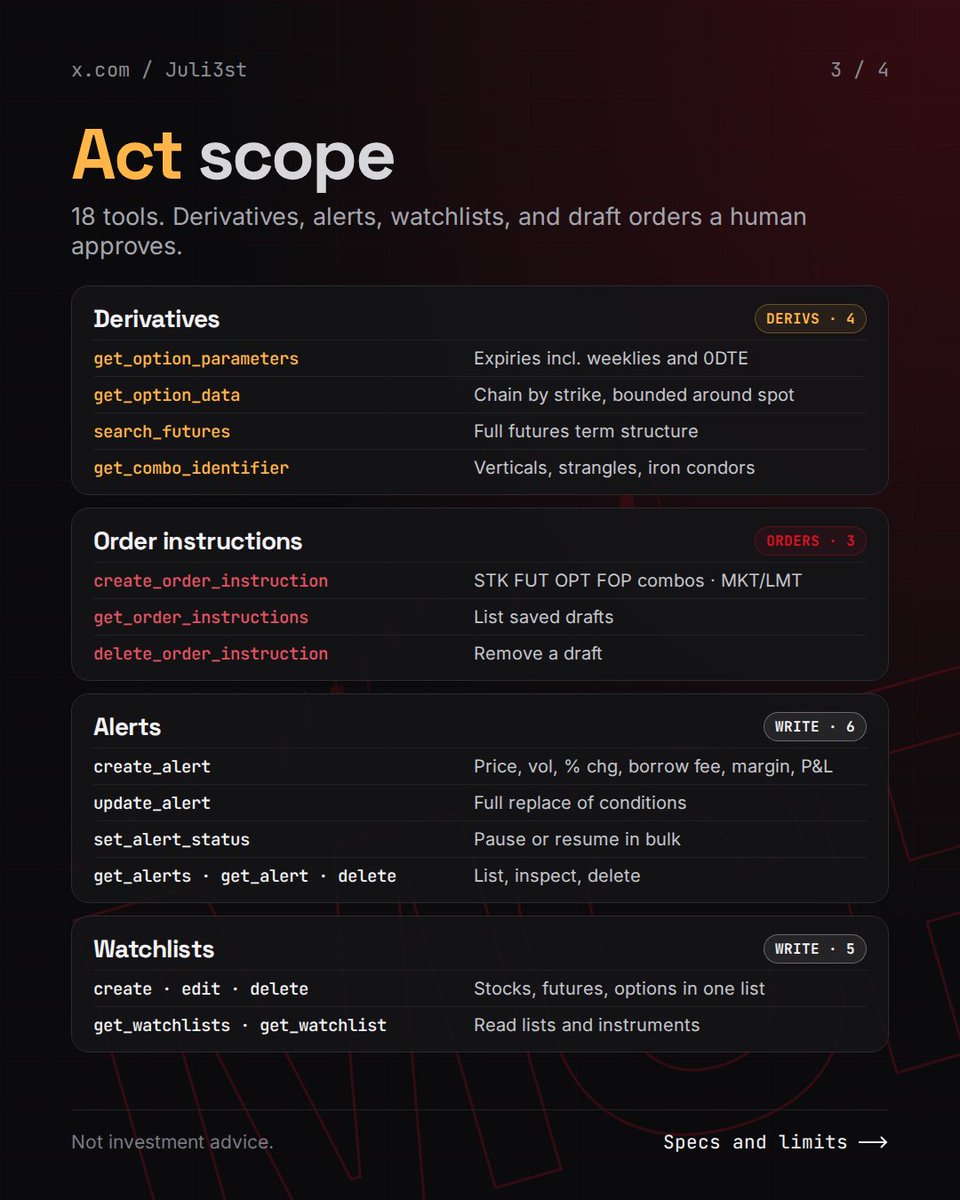Click 'Chain by strike, bounded around spot'
960x1200 pixels.
pyautogui.click(x=634, y=395)
